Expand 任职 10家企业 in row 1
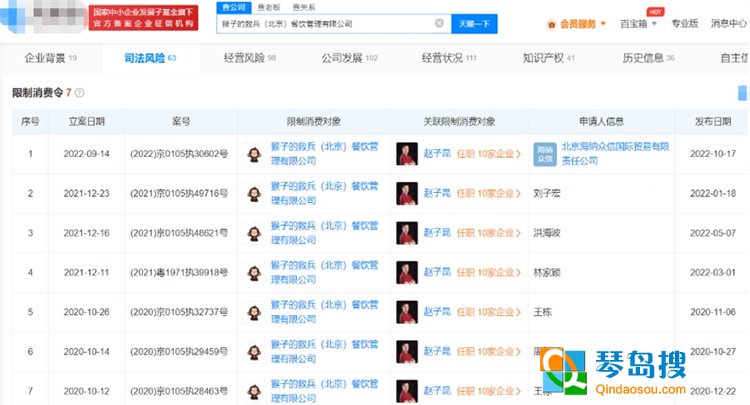The image size is (750, 405). tap(488, 154)
